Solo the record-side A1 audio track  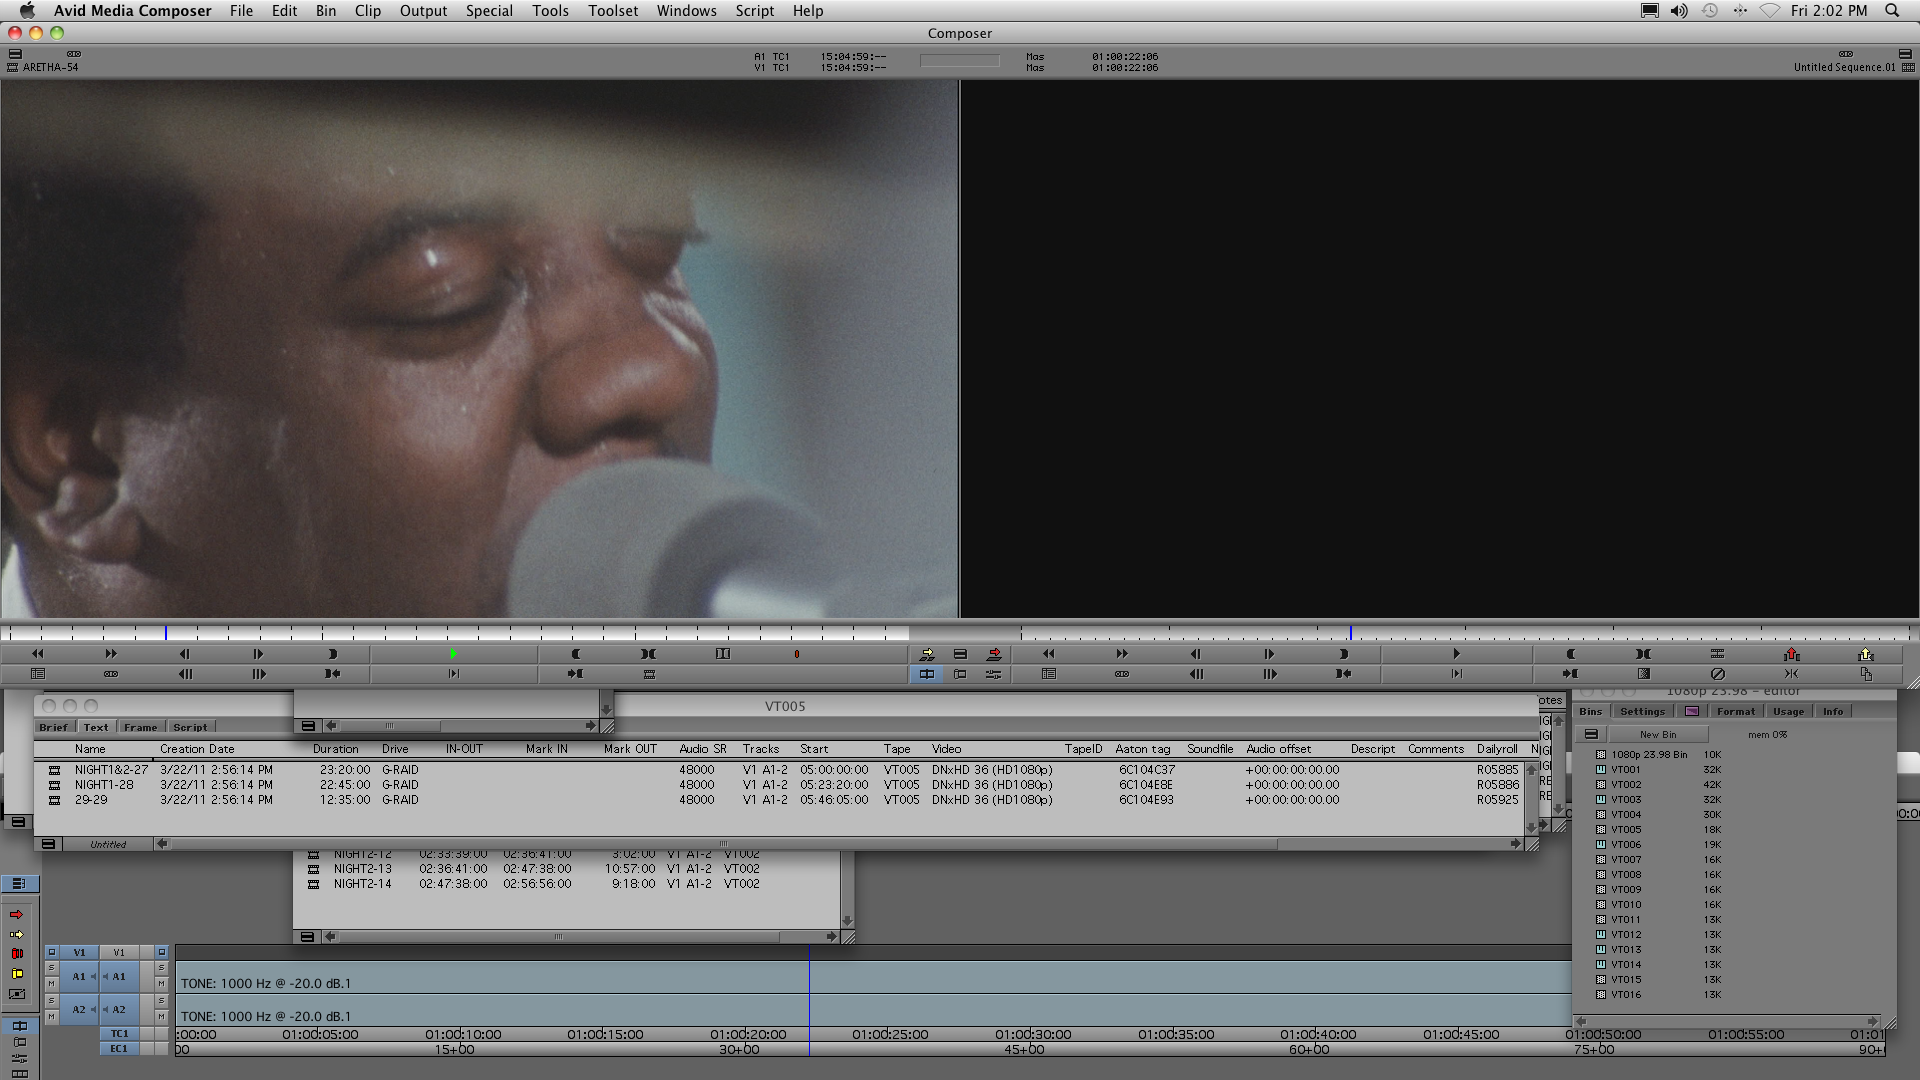coord(161,968)
